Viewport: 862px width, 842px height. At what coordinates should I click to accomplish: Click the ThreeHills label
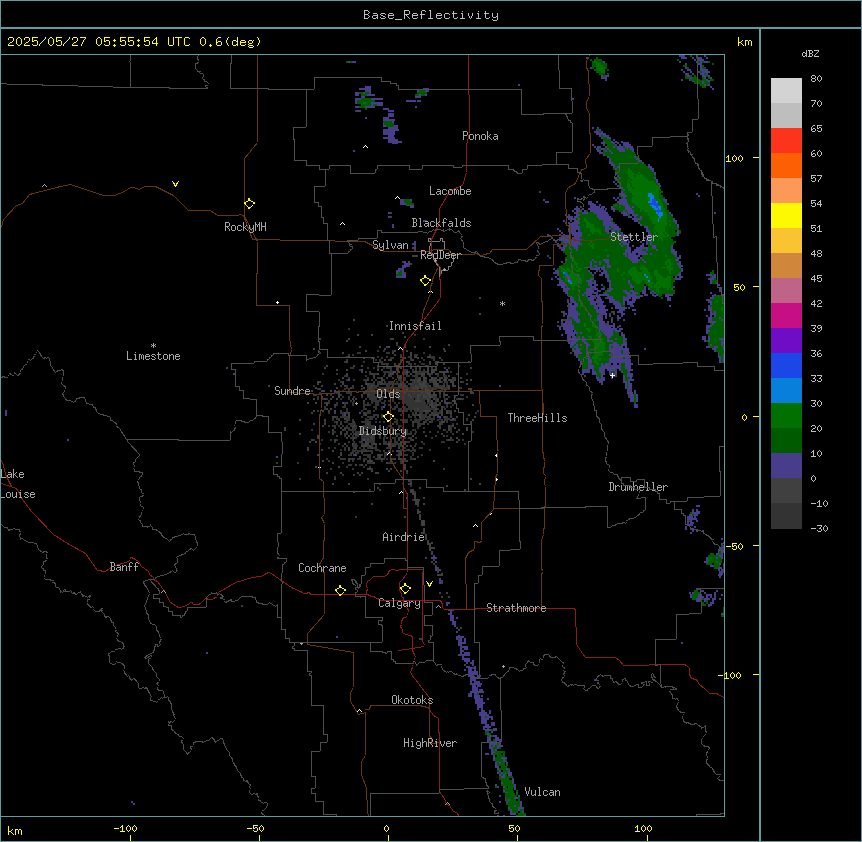tap(537, 418)
